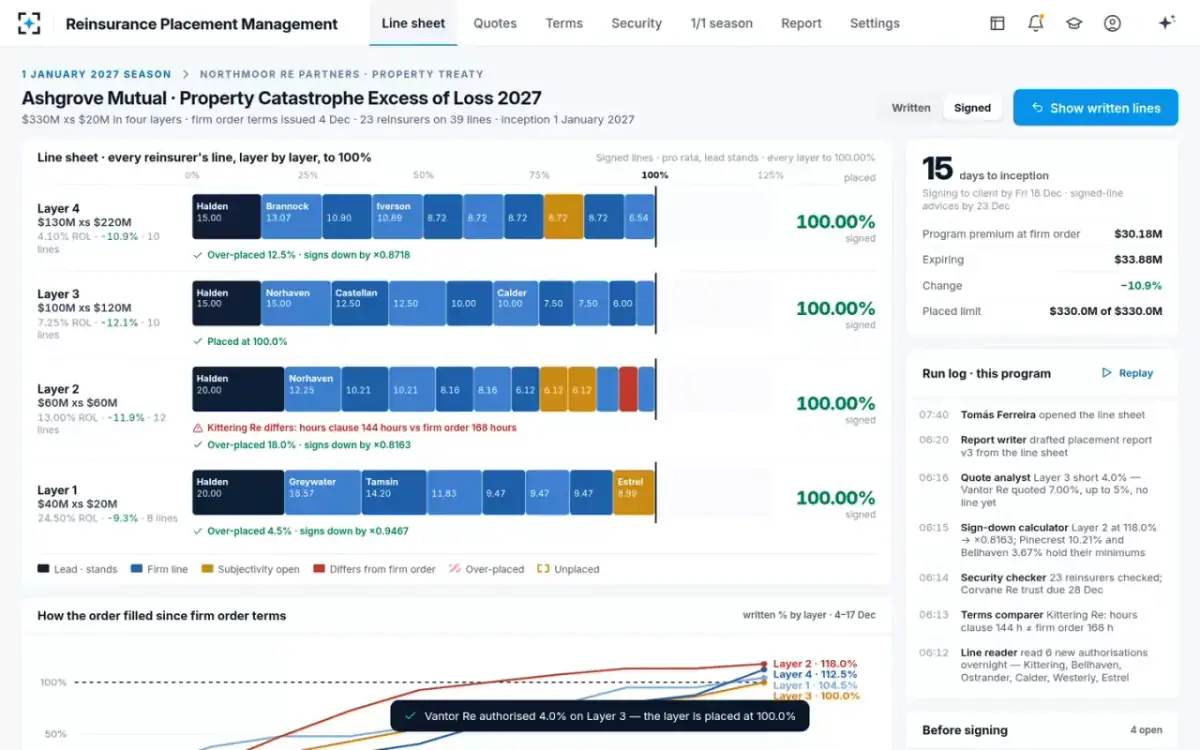Click the Expiring value $33.88M

tap(1138, 260)
